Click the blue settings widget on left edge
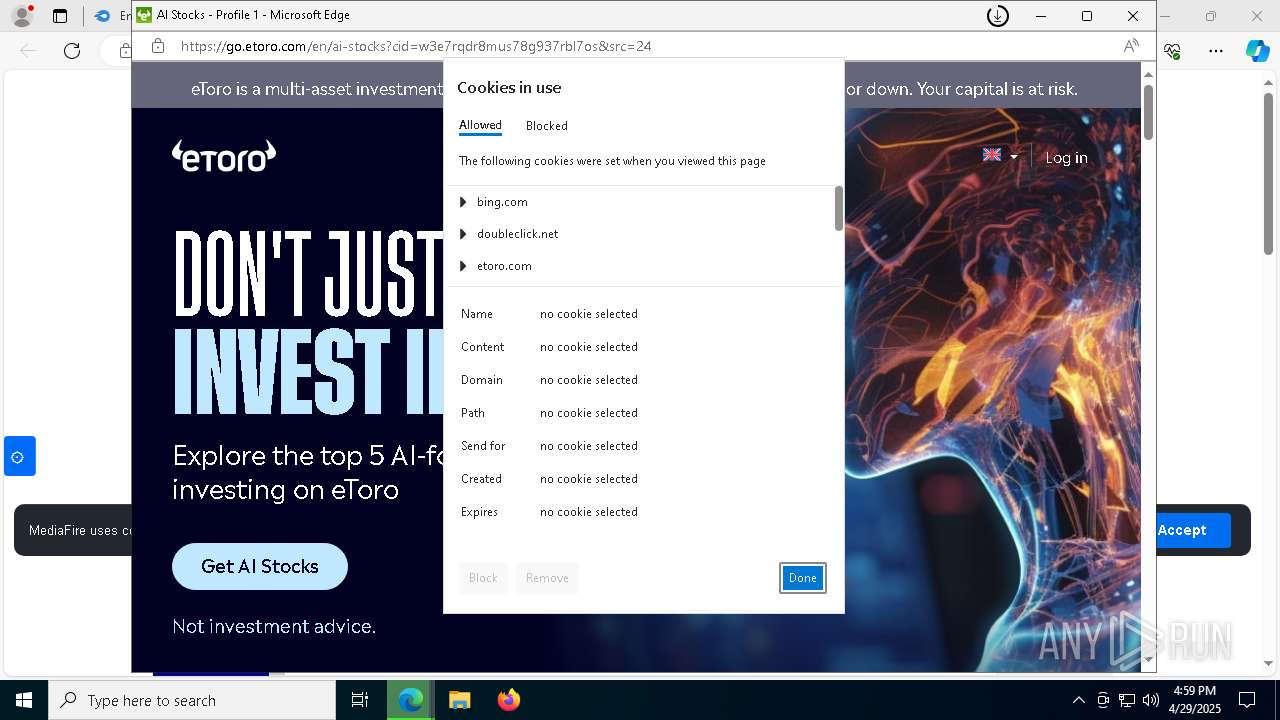Image resolution: width=1280 pixels, height=720 pixels. coord(19,457)
